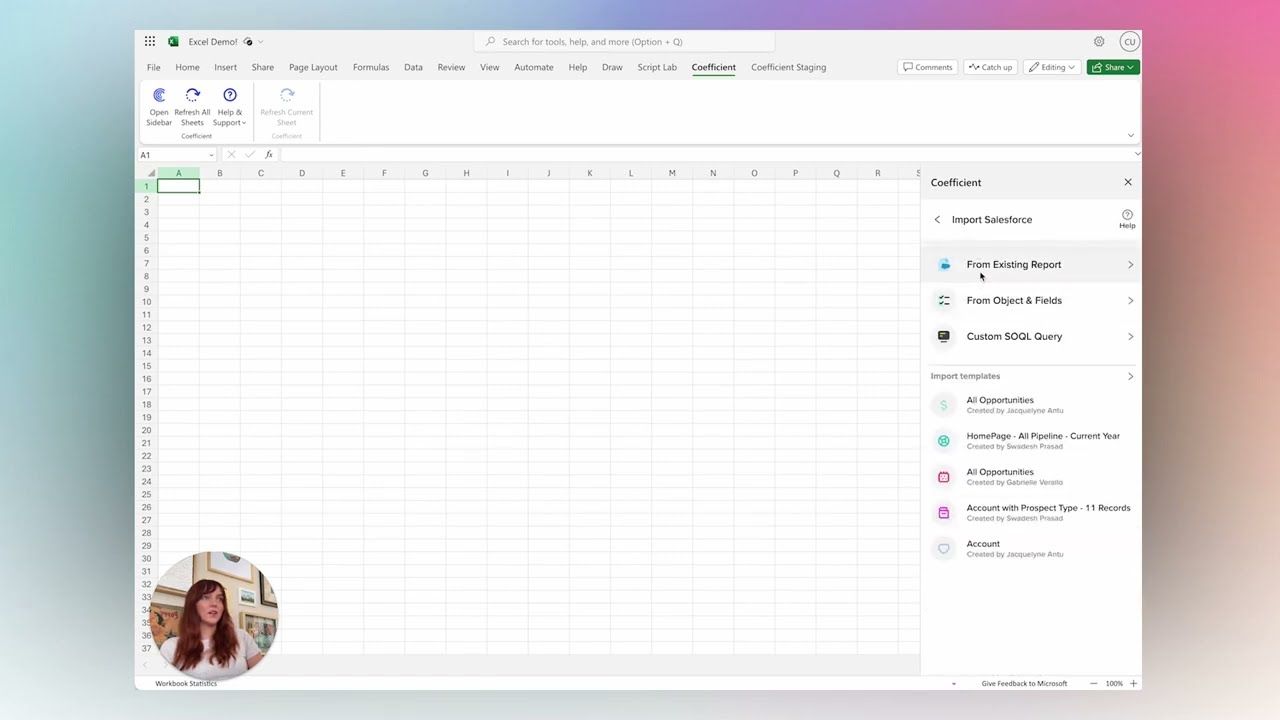The image size is (1280, 720).
Task: Select column M header
Action: pyautogui.click(x=672, y=173)
